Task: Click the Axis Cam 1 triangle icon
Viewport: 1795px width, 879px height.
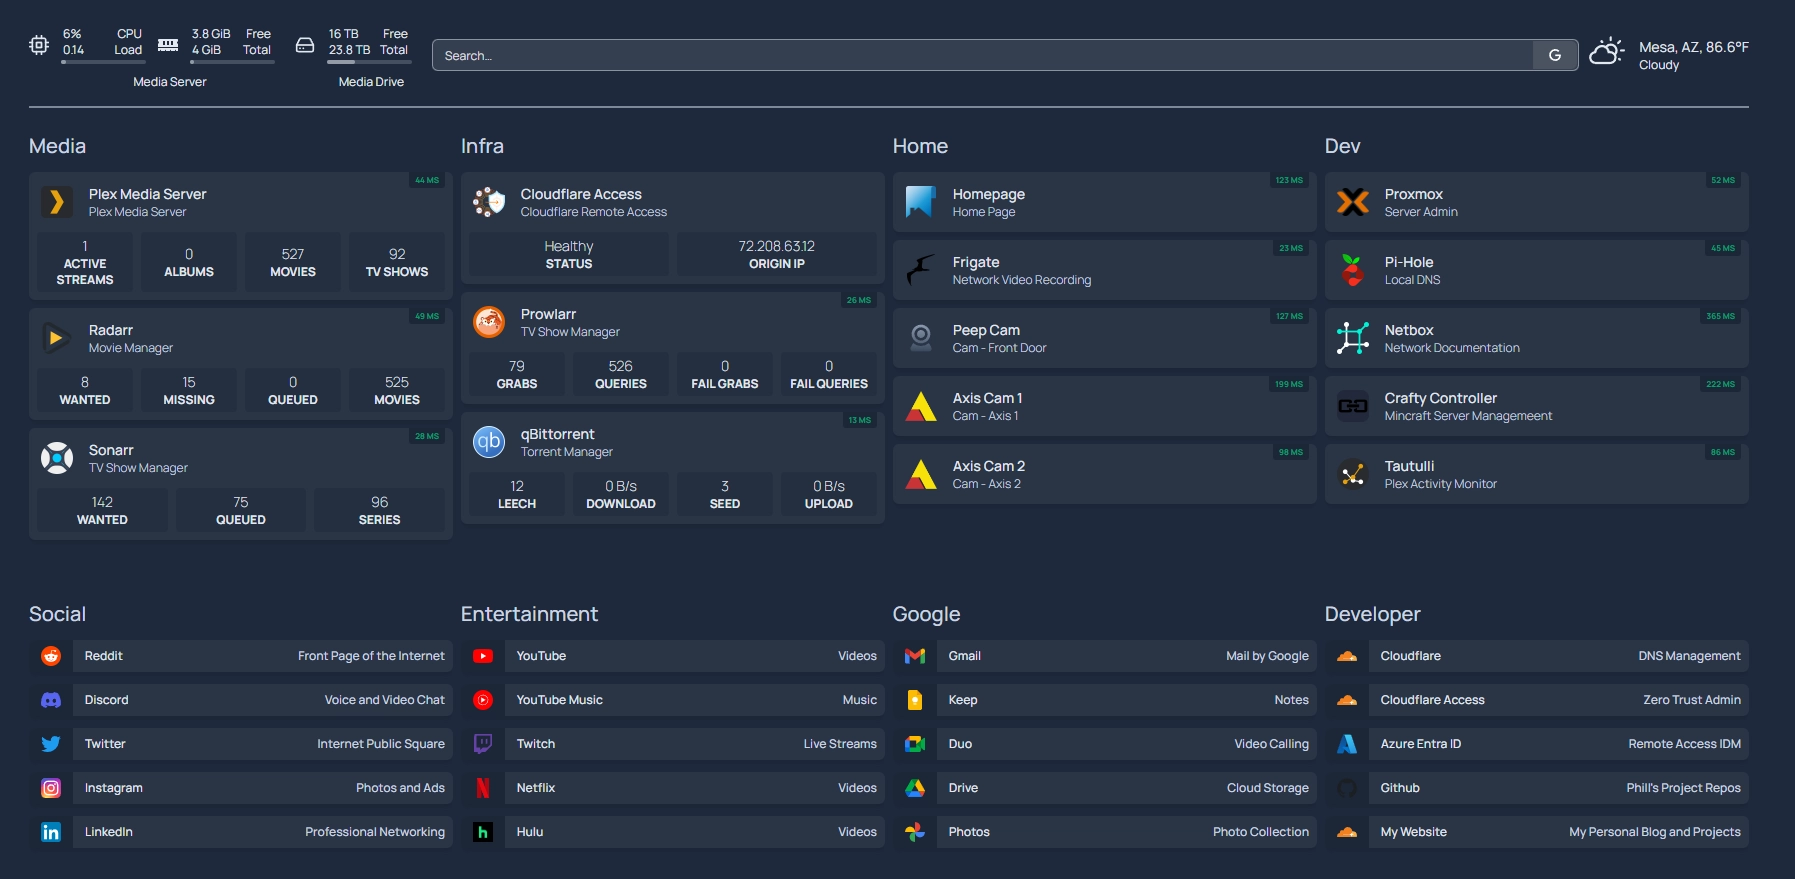Action: pyautogui.click(x=921, y=406)
